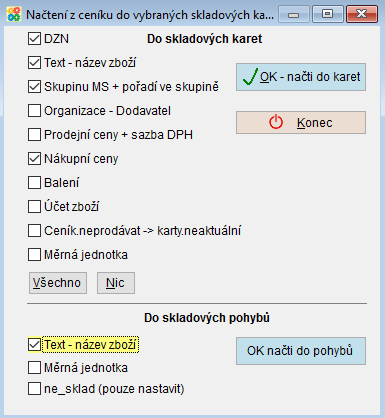Close the dialog with red X

coord(362,14)
